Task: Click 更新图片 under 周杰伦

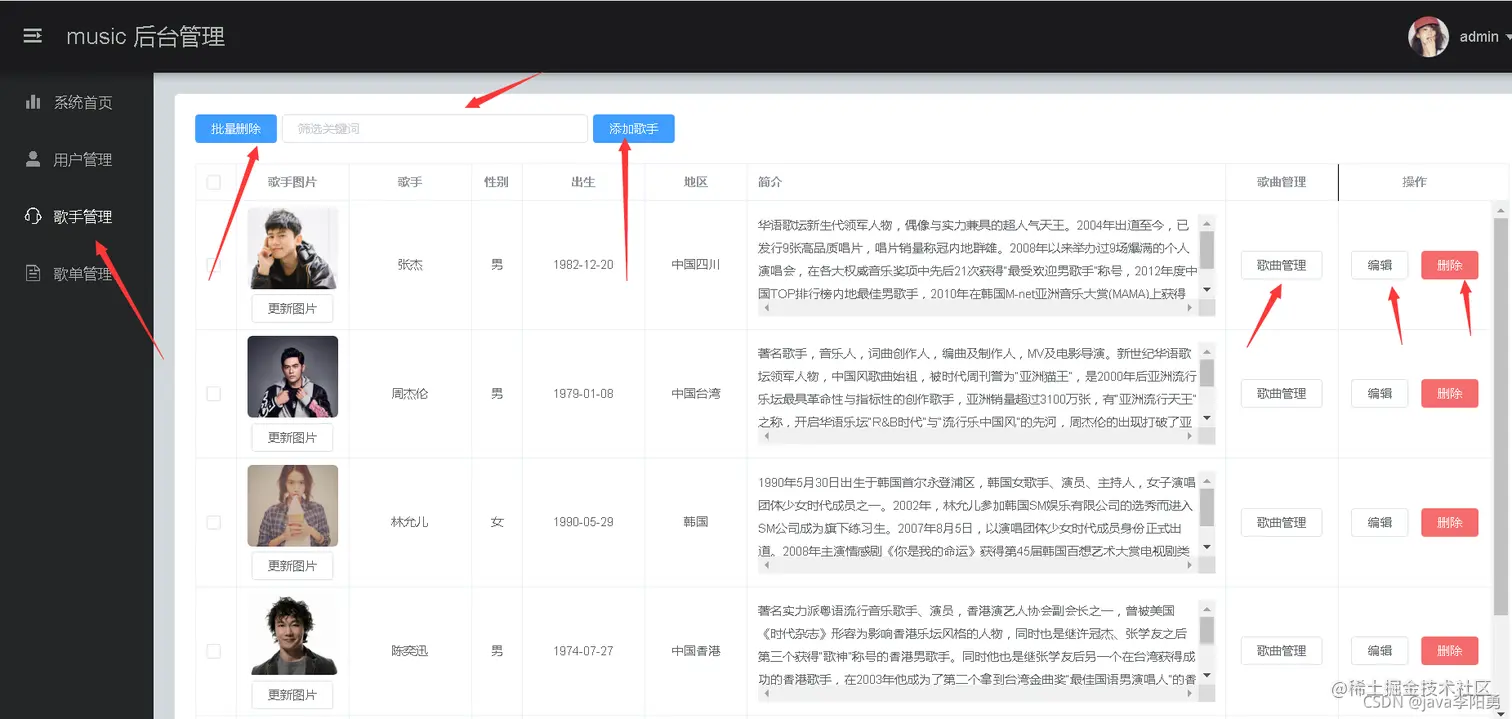Action: [292, 438]
